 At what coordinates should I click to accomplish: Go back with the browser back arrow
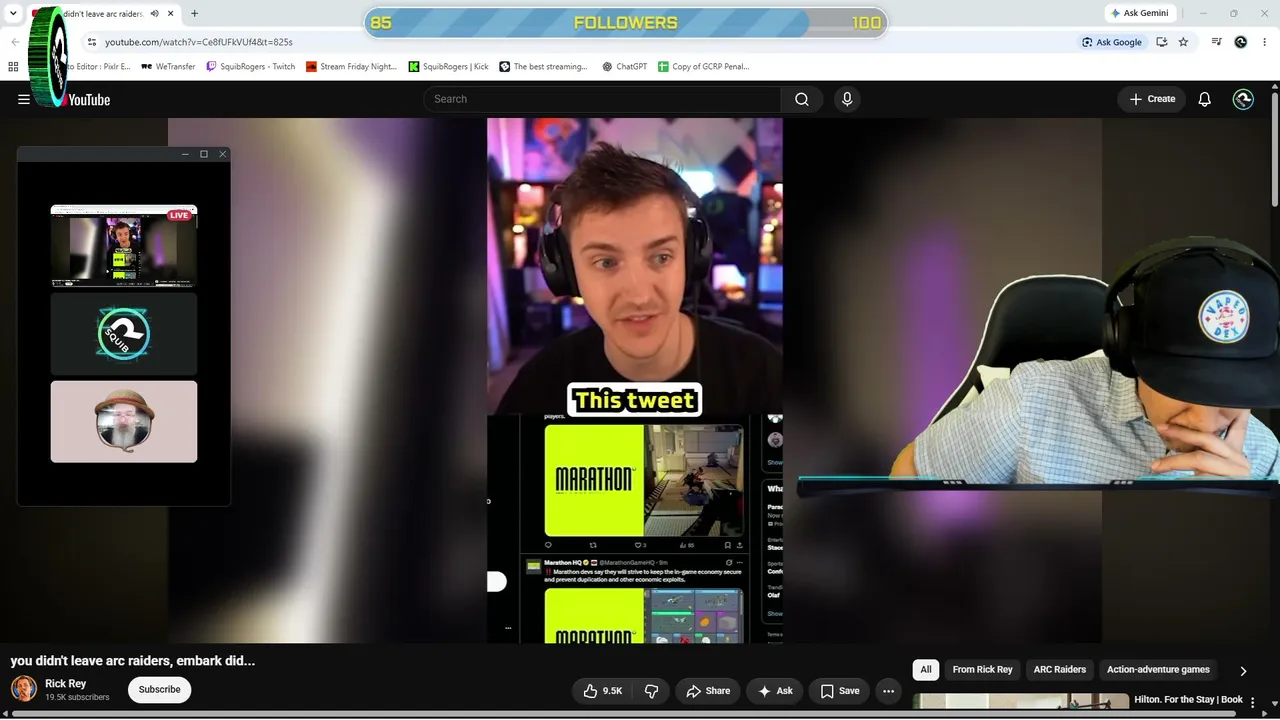pyautogui.click(x=15, y=42)
